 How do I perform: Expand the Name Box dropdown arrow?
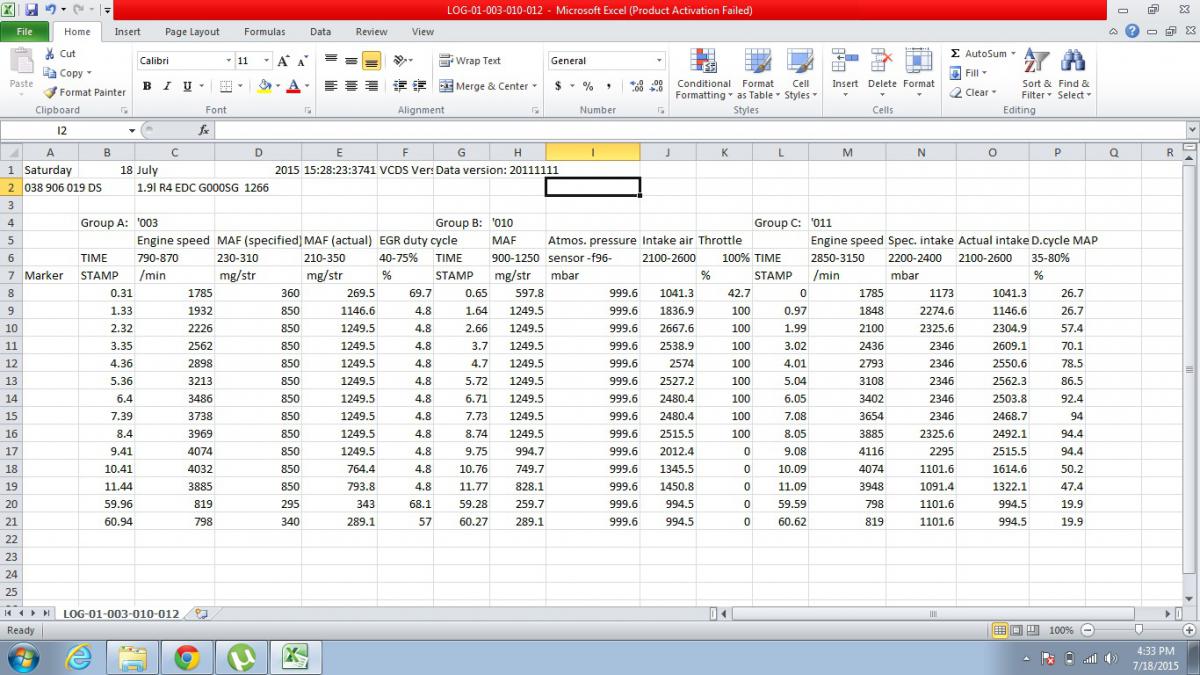point(131,131)
